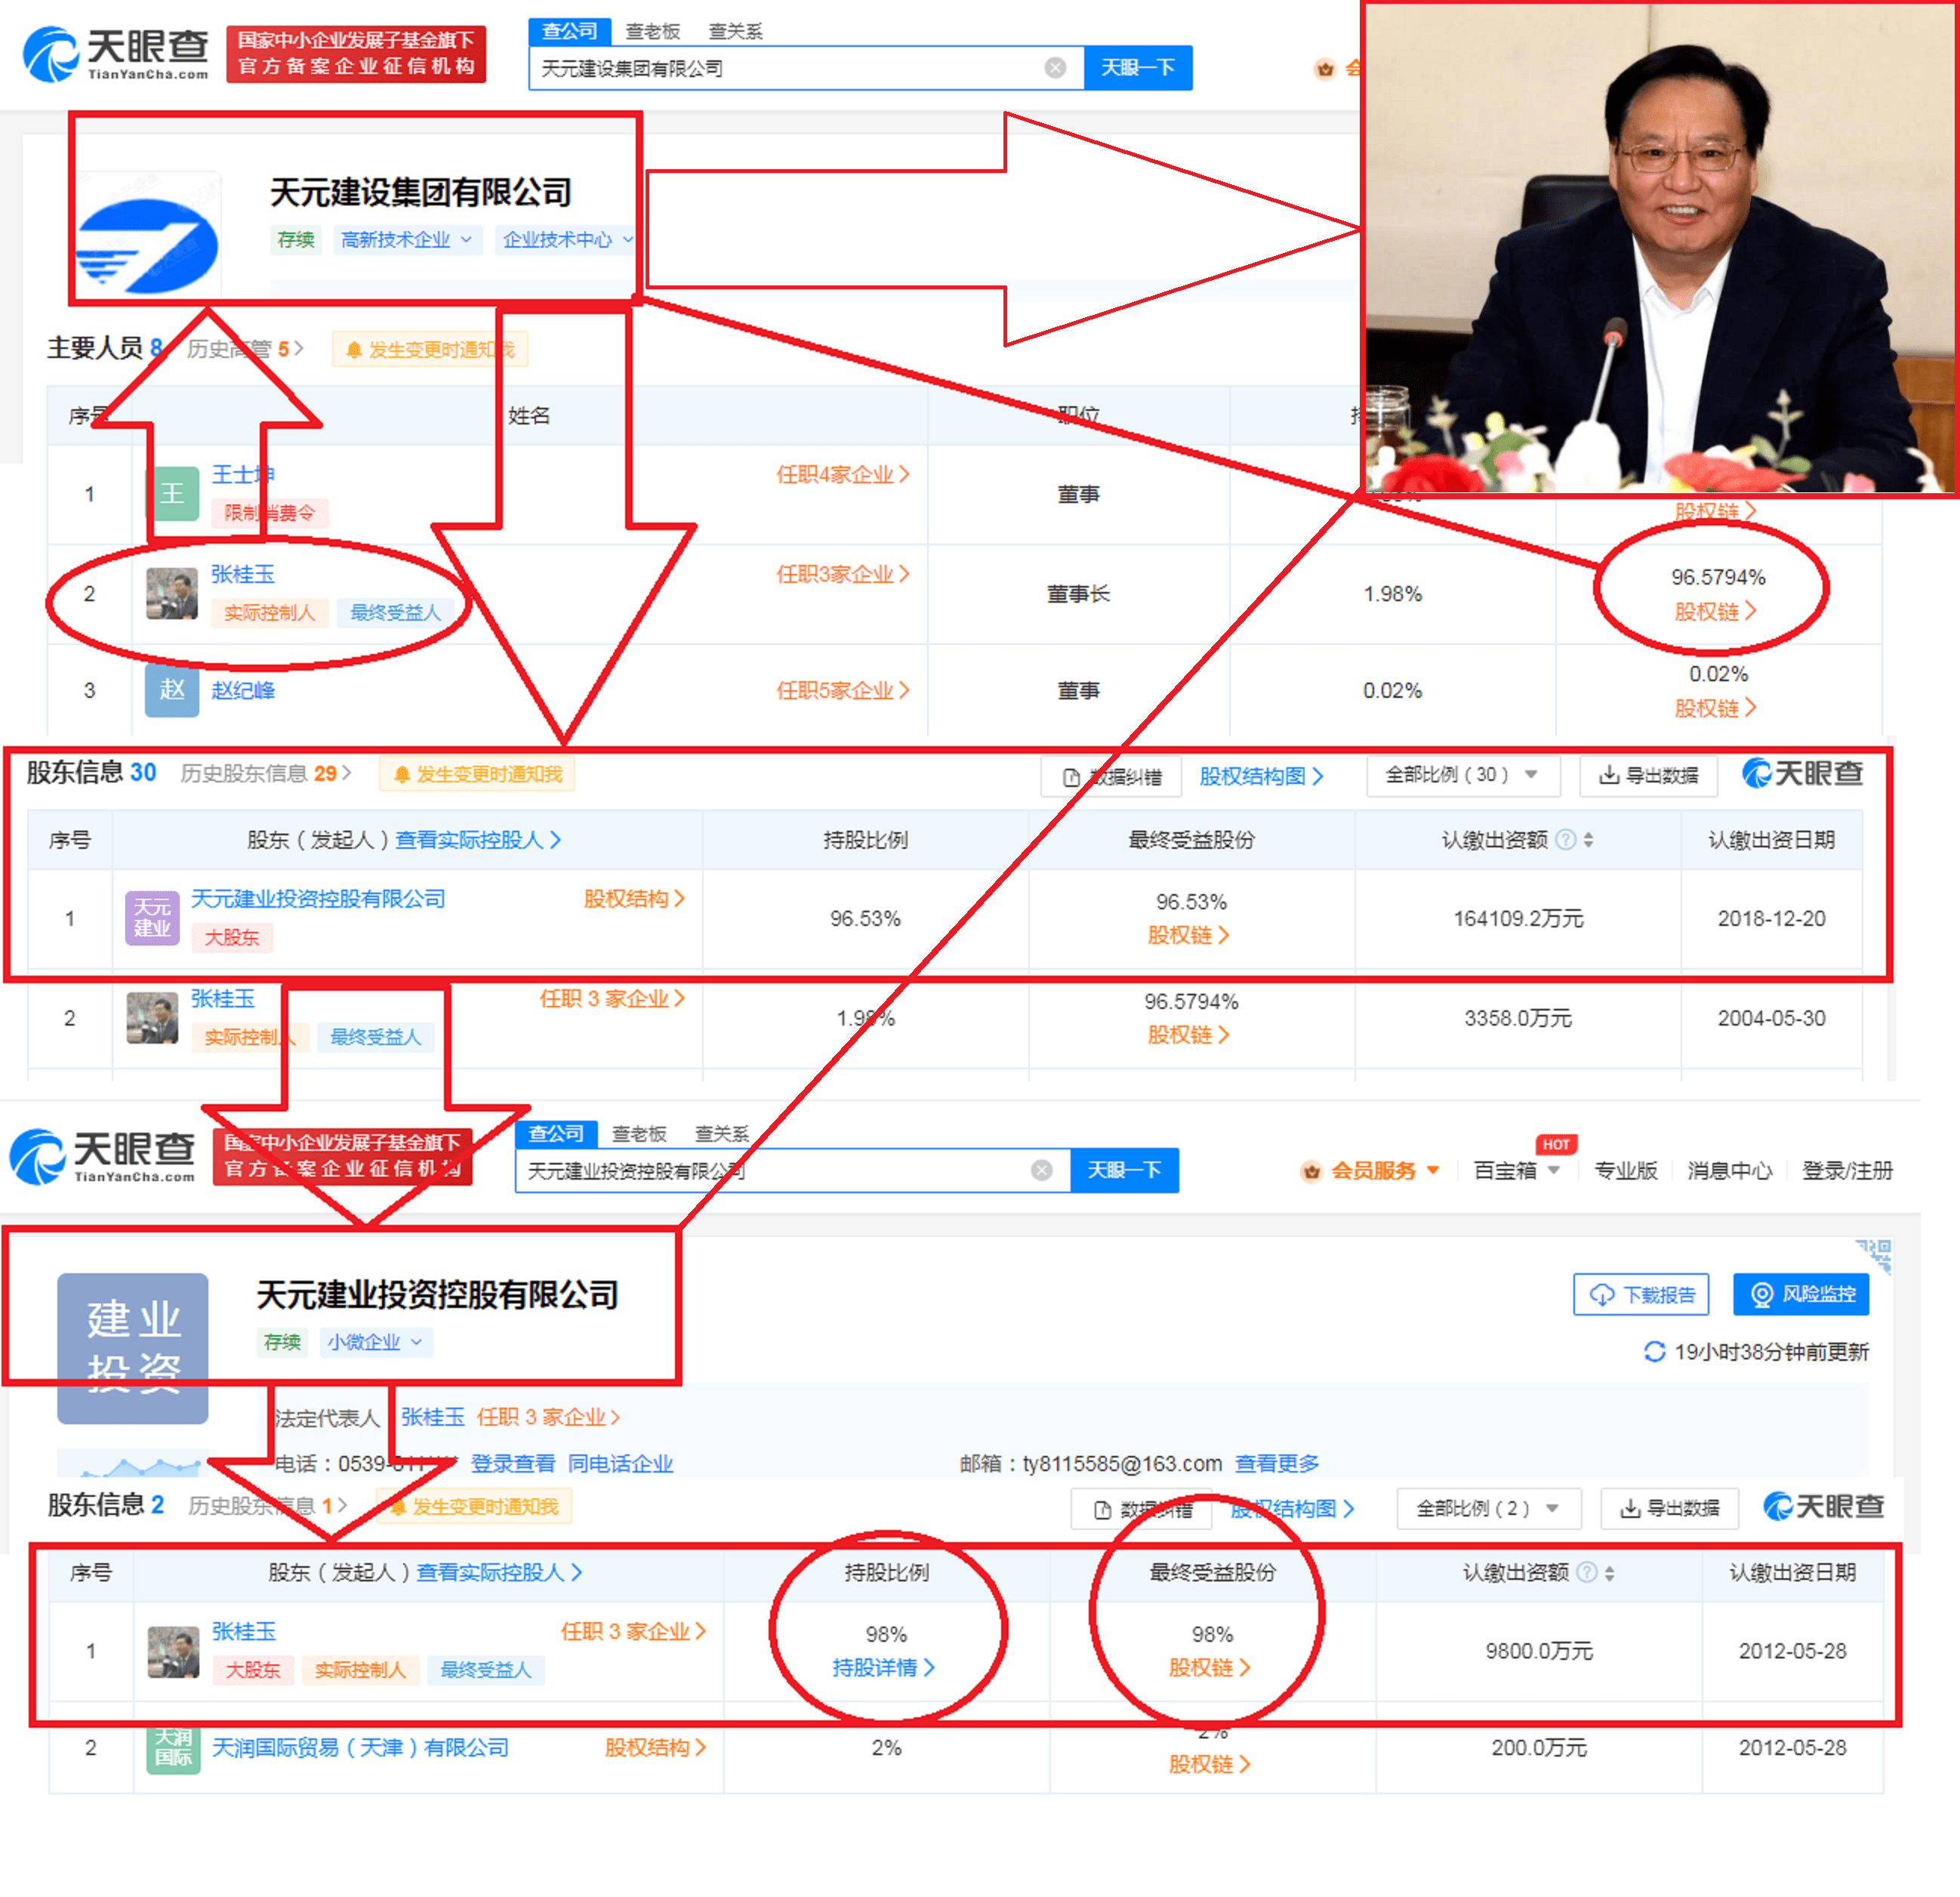The height and width of the screenshot is (1897, 1960).
Task: Open 任职5家企业 link
Action: pyautogui.click(x=843, y=690)
